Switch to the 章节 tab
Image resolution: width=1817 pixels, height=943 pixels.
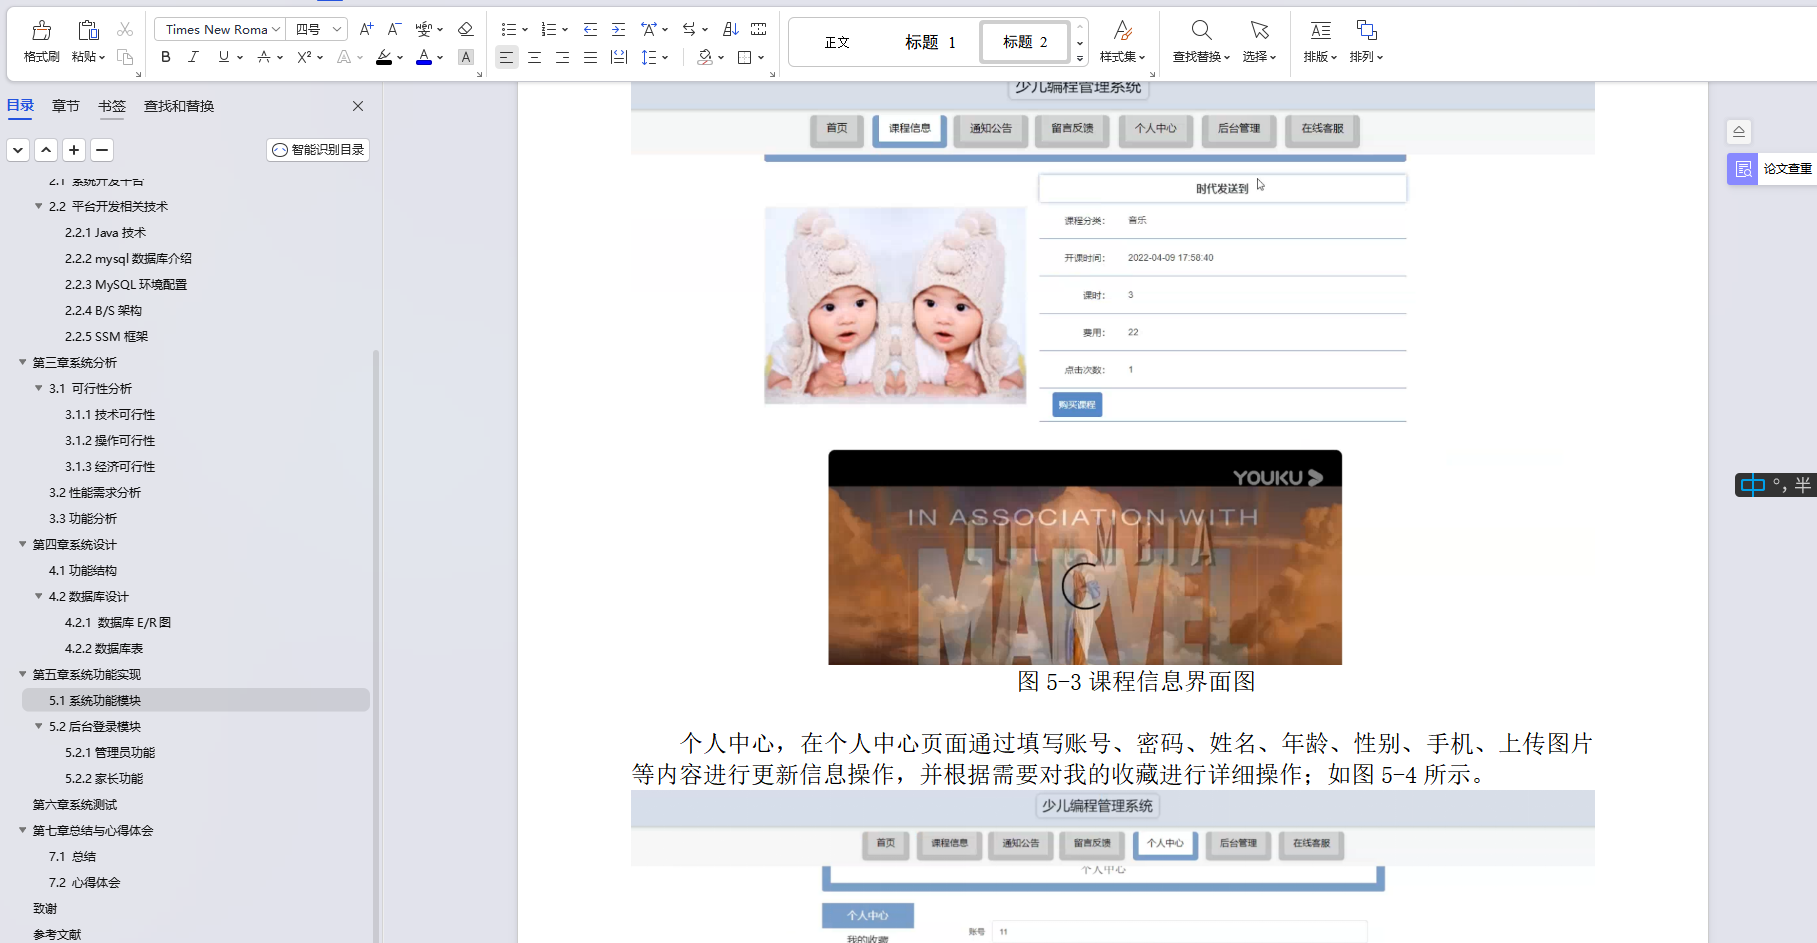pyautogui.click(x=66, y=106)
